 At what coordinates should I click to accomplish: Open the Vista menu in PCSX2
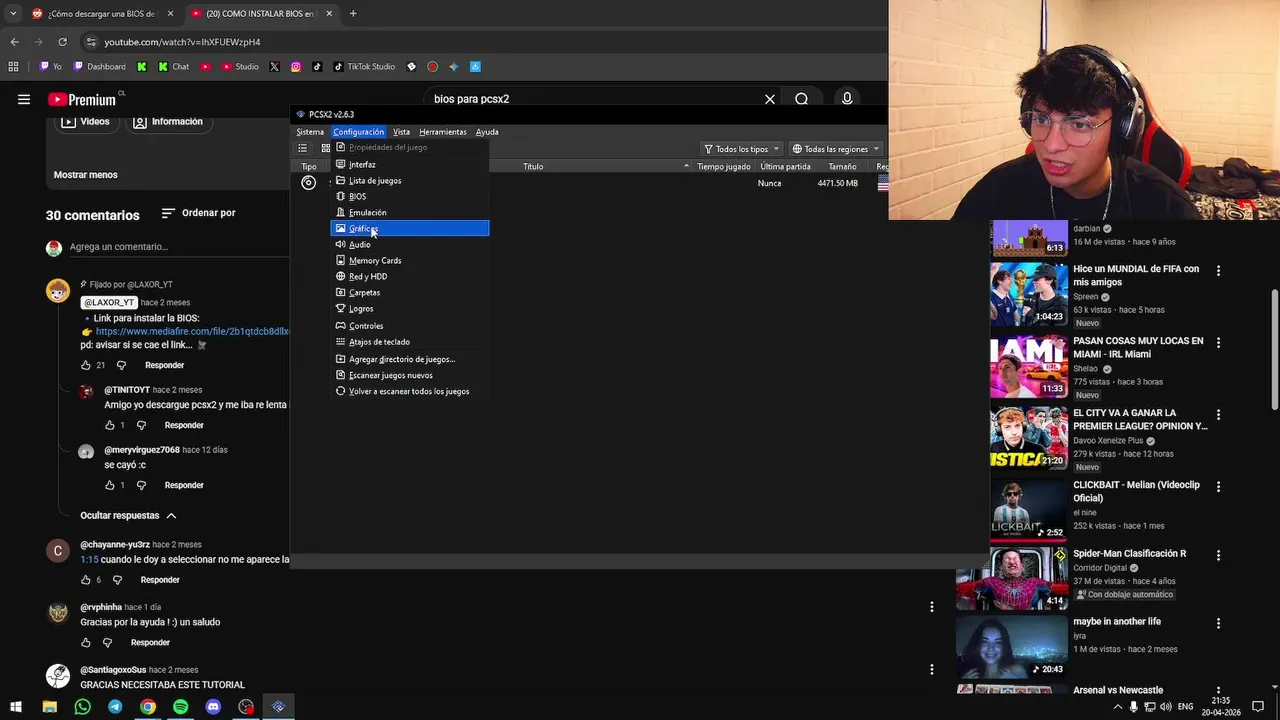click(401, 132)
